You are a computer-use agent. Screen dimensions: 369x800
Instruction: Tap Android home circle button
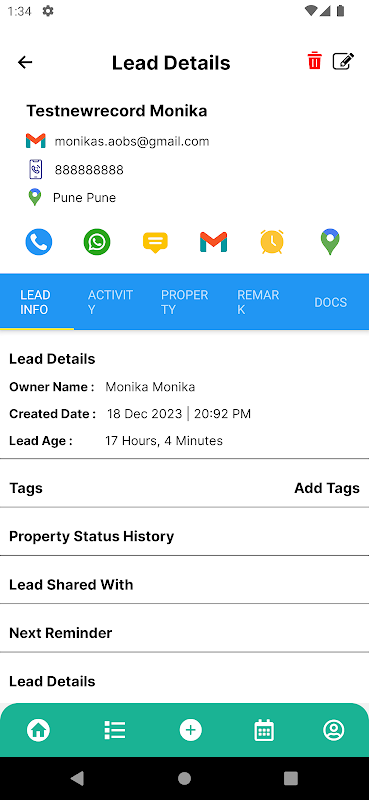click(184, 778)
